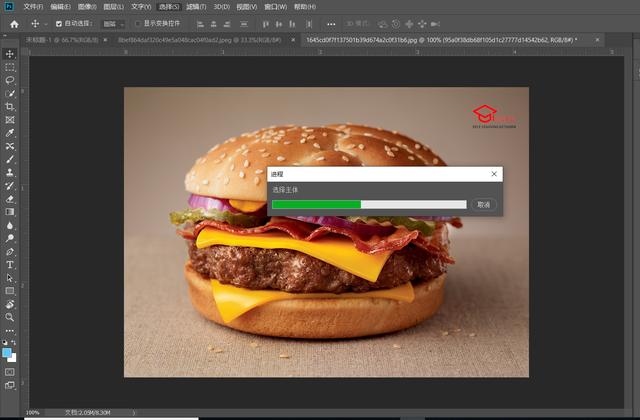Image resolution: width=640 pixels, height=420 pixels.
Task: Distribute vertically in options bar
Action: [244, 24]
